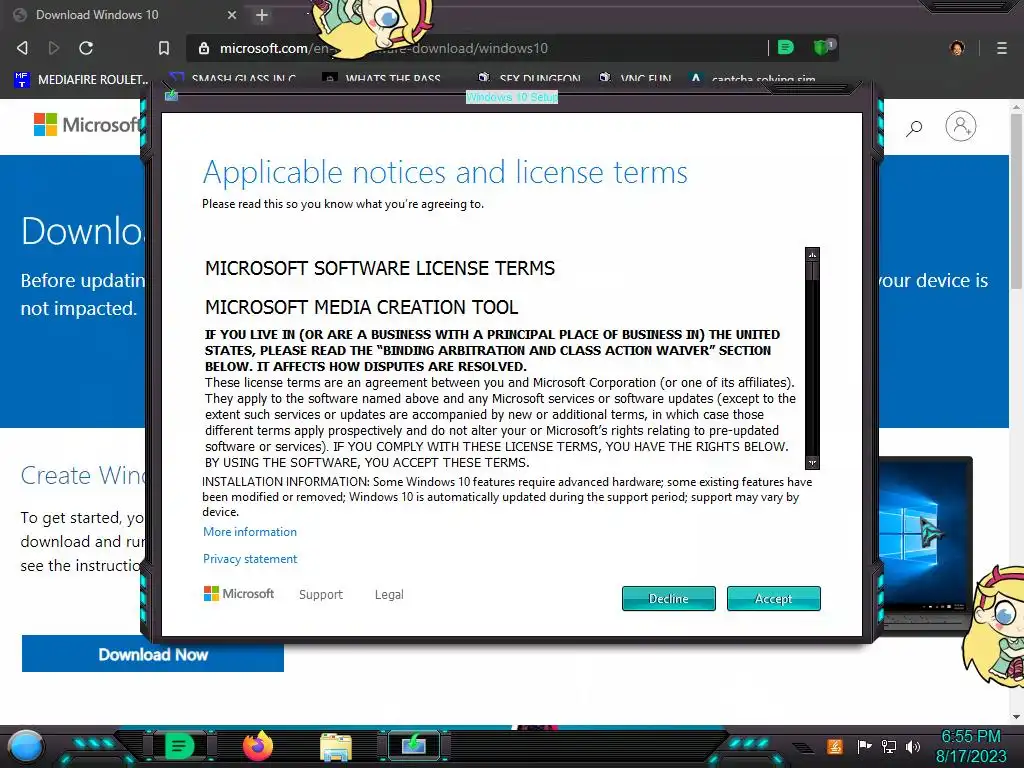
Task: Open the Support link in Setup footer
Action: click(x=321, y=594)
